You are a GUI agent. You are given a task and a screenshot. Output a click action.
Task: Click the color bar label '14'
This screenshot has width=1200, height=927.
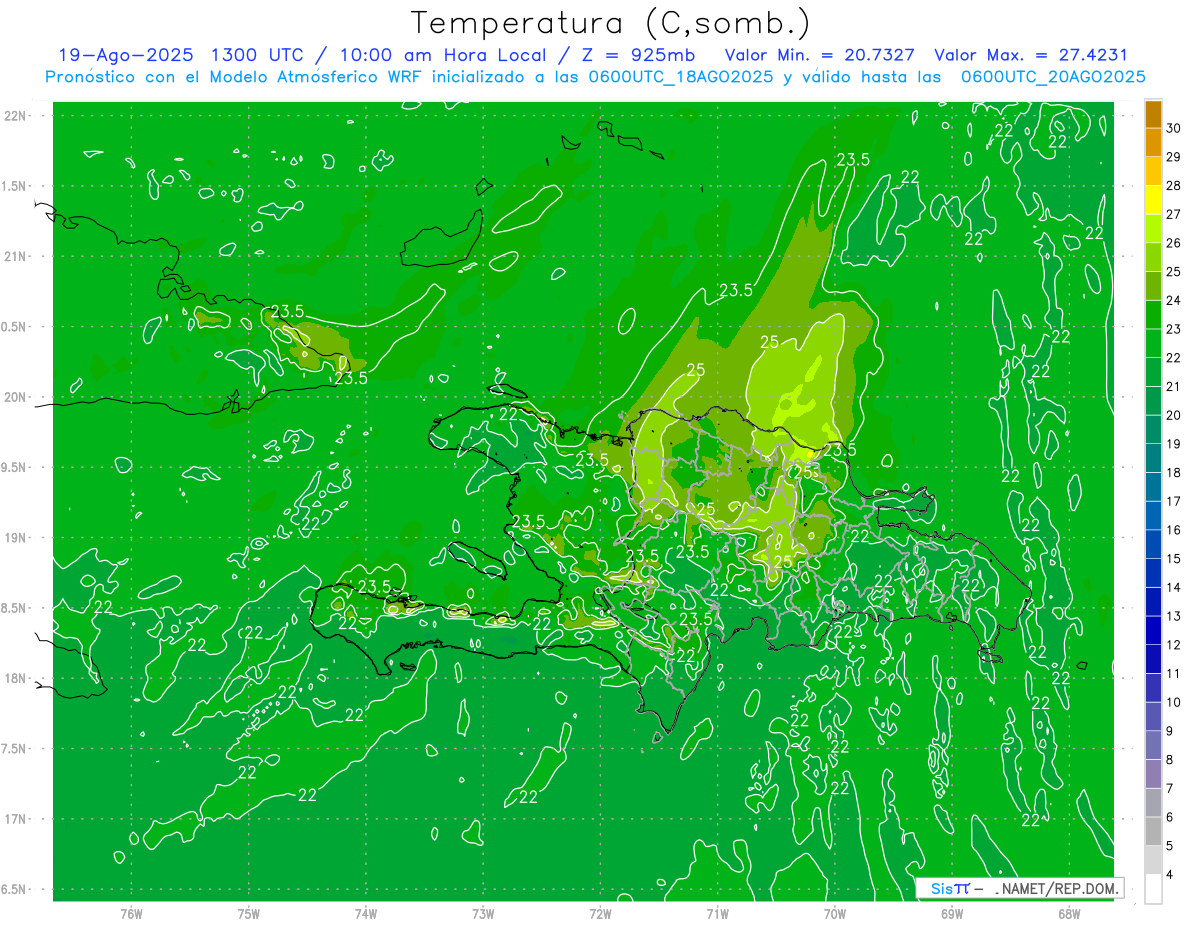point(1174,588)
